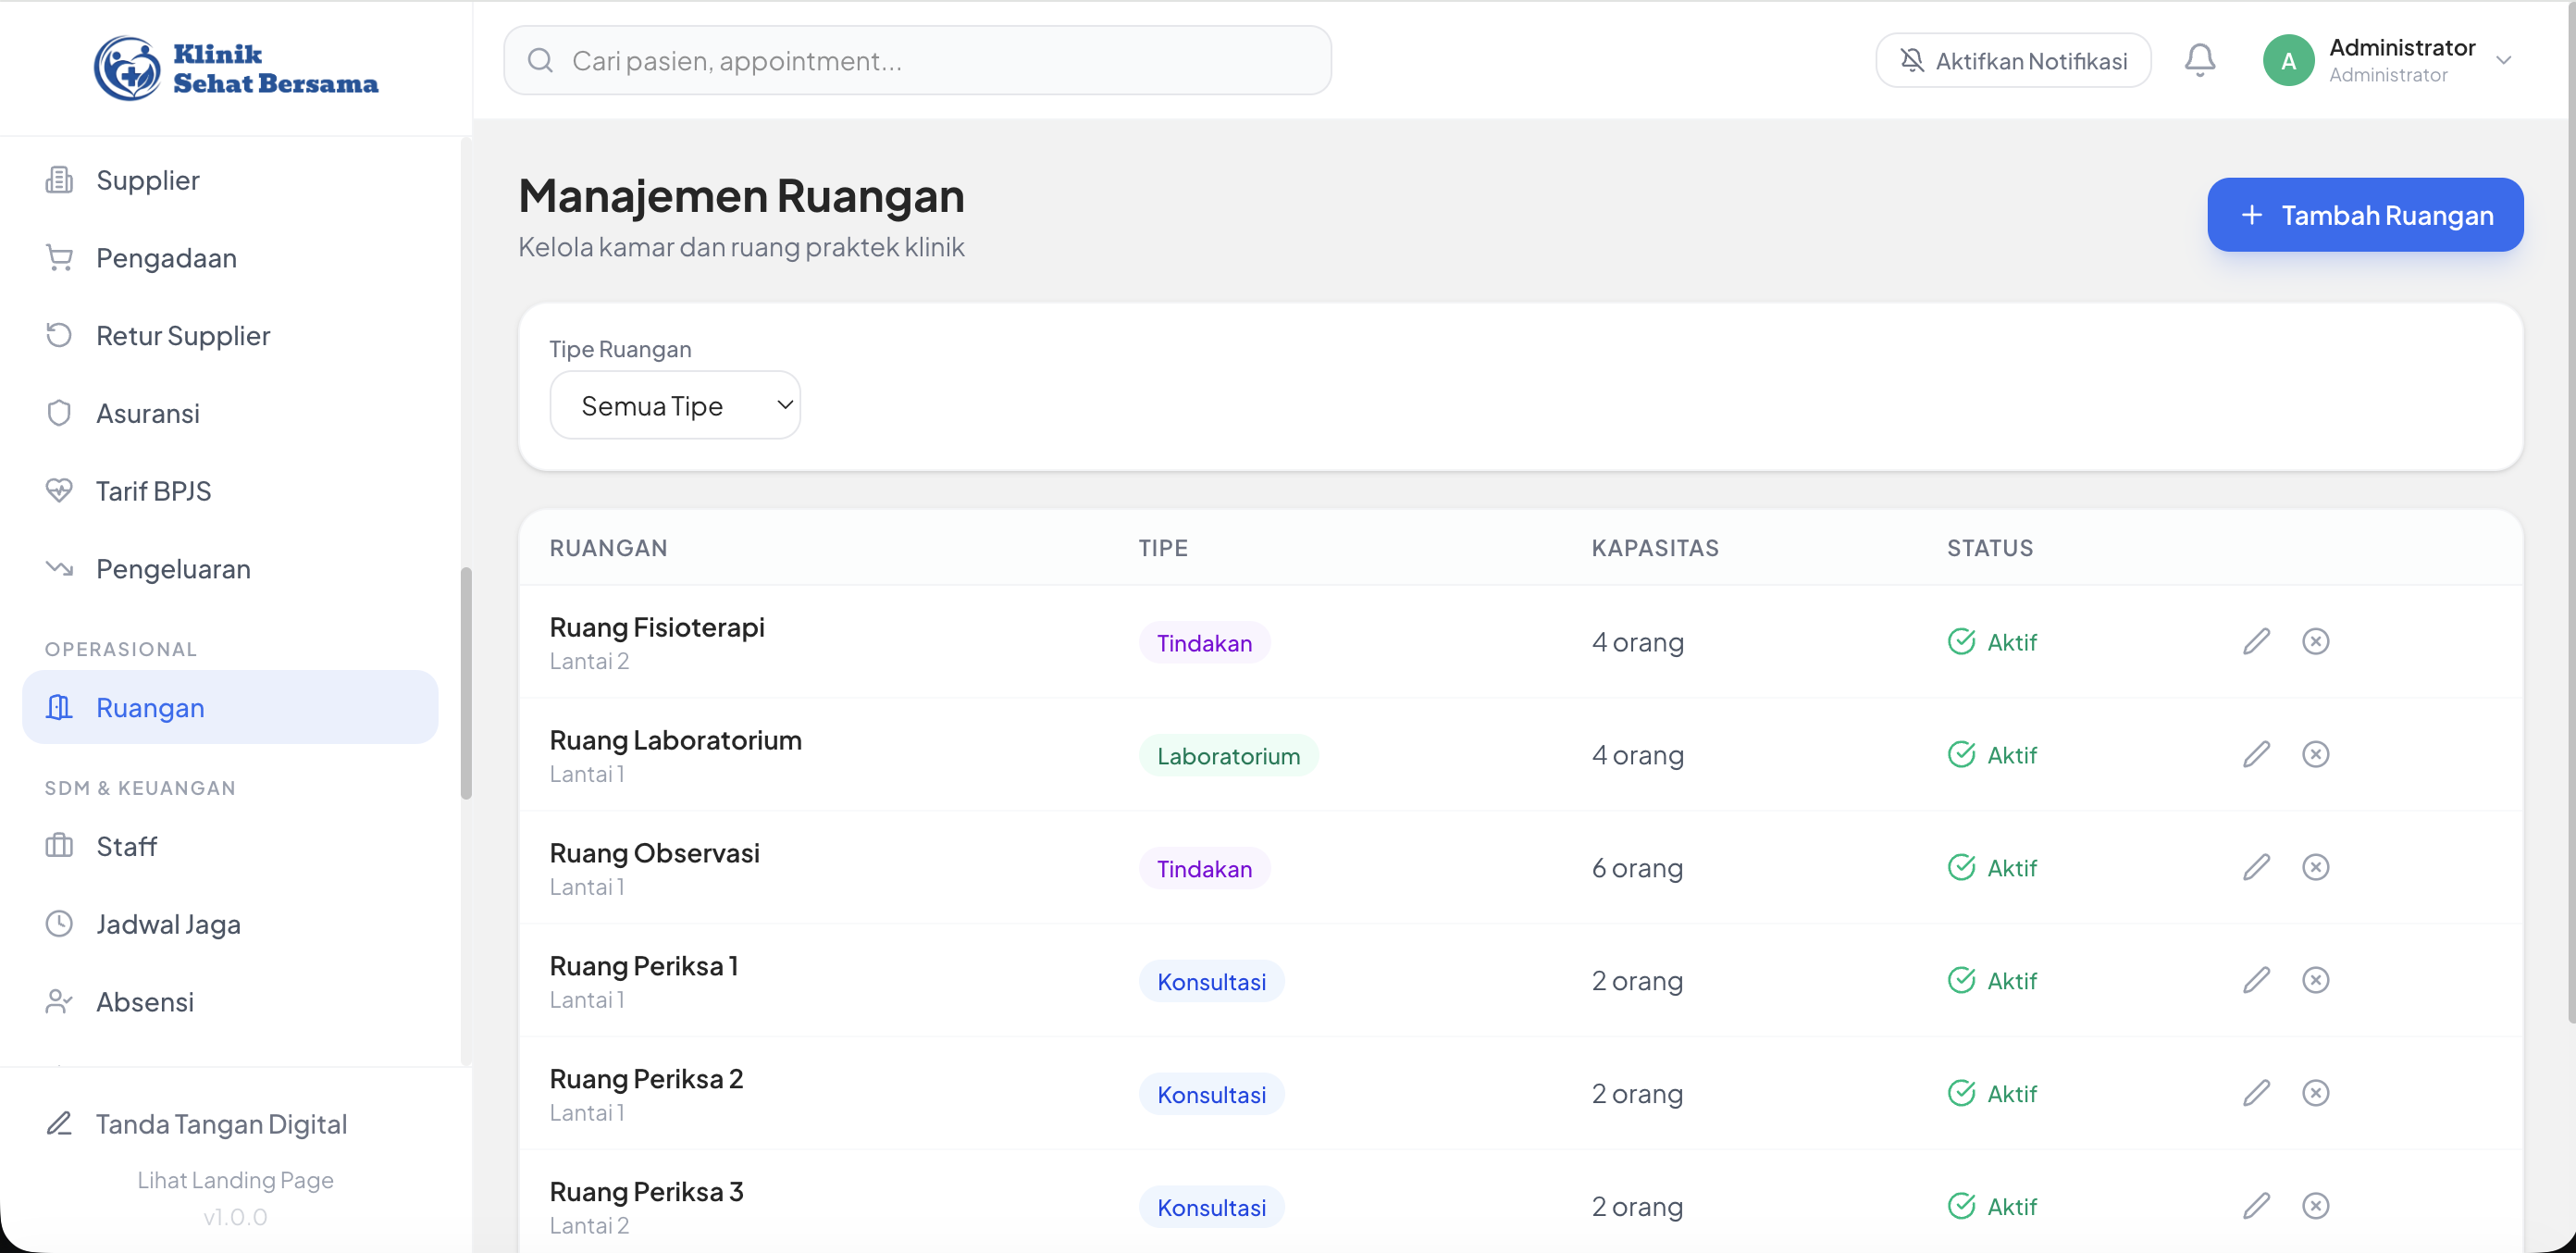Select the Tanda Tangan Digital pen icon

(x=58, y=1123)
